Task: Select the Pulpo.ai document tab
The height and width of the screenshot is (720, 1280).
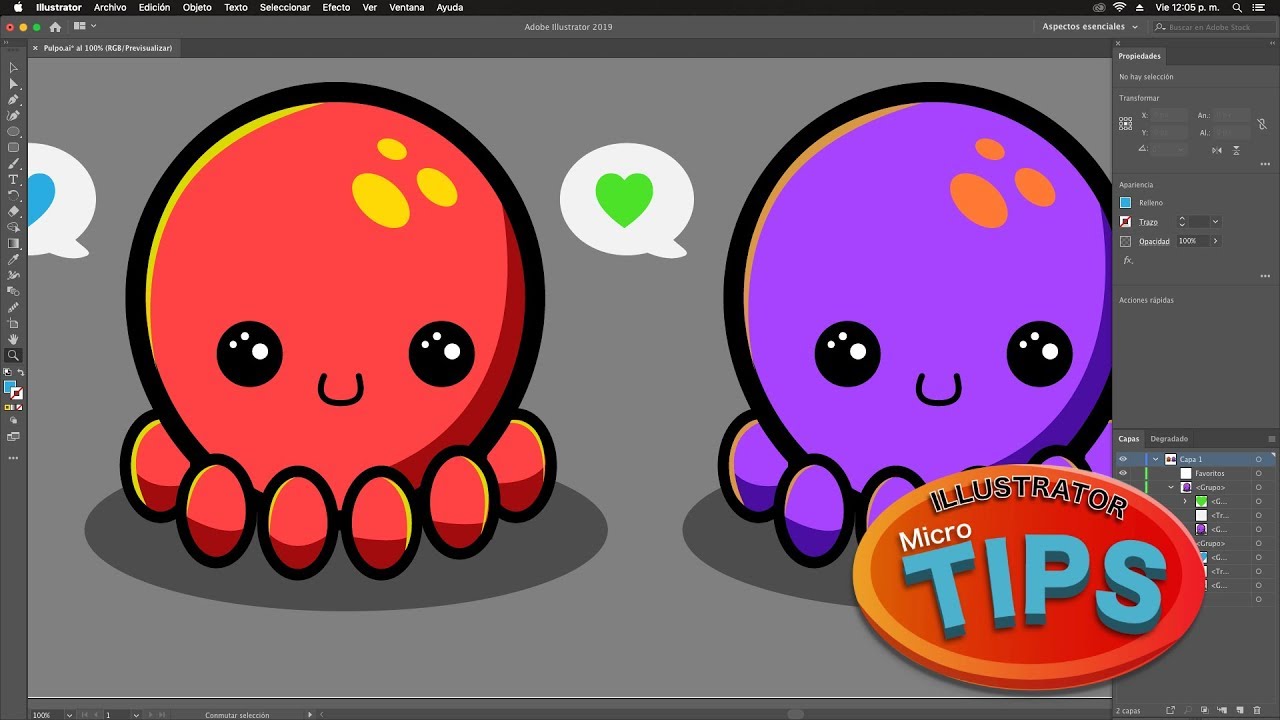Action: coord(108,48)
